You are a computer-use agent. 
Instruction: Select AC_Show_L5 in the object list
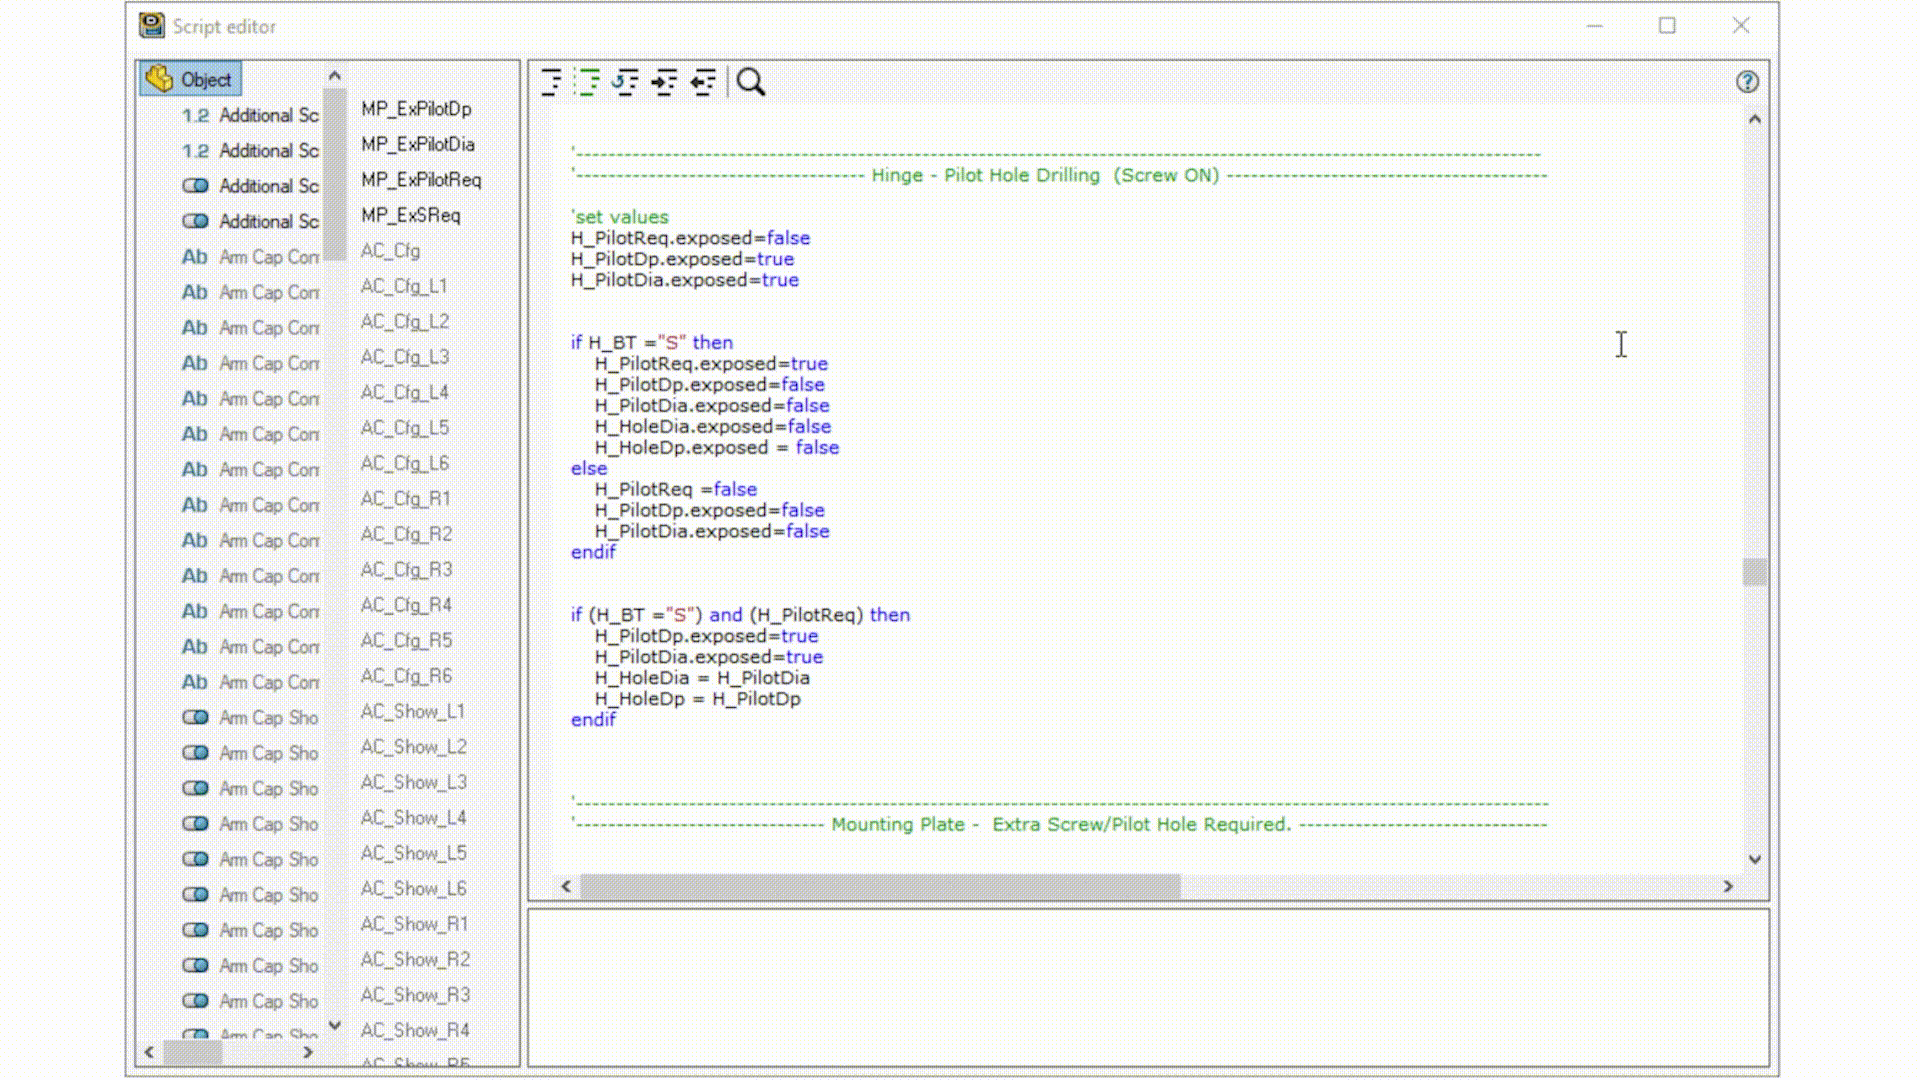(x=414, y=853)
